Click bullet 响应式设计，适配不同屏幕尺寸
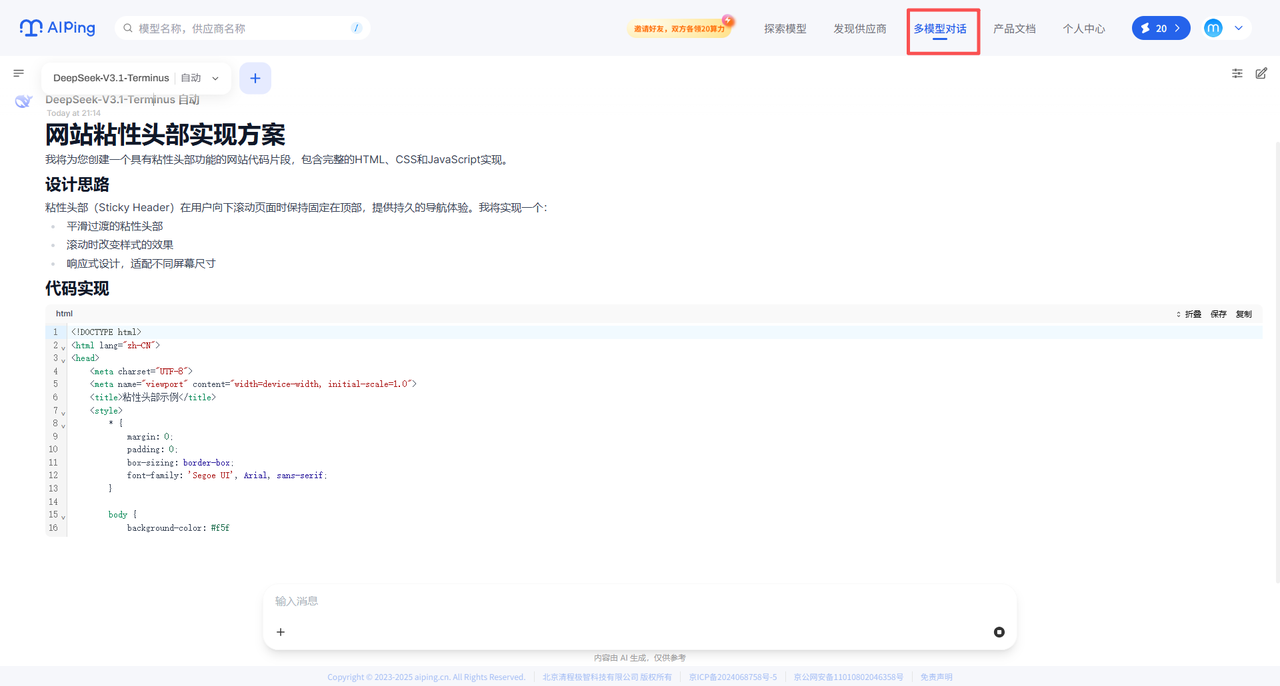This screenshot has height=686, width=1280. click(x=141, y=264)
